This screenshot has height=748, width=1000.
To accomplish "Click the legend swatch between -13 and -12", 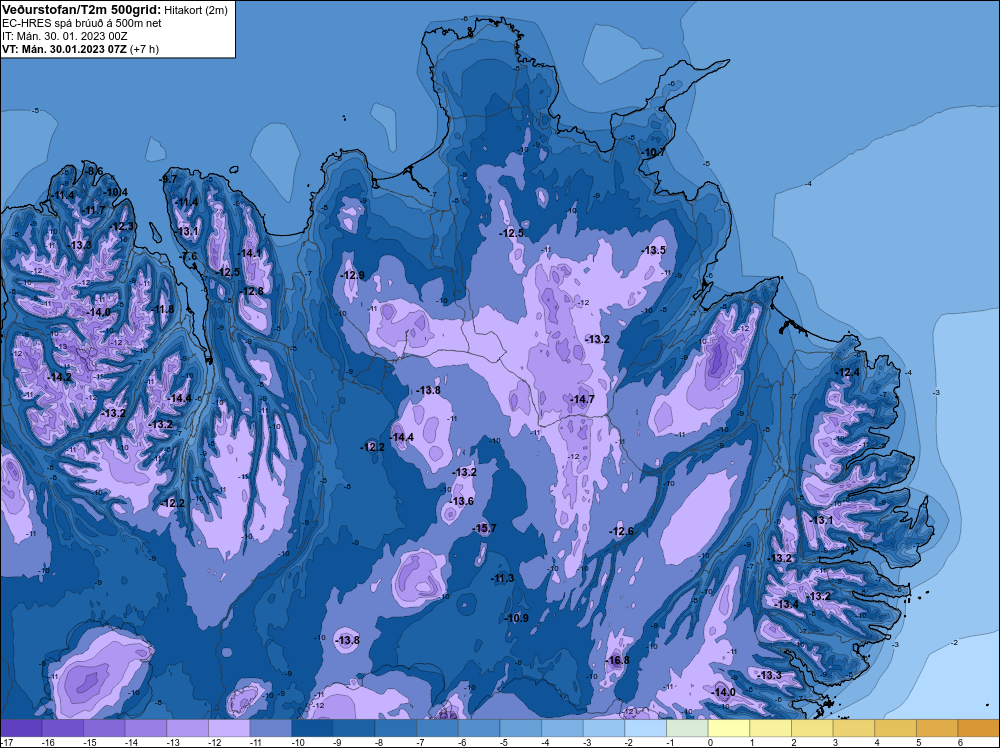I will (188, 728).
